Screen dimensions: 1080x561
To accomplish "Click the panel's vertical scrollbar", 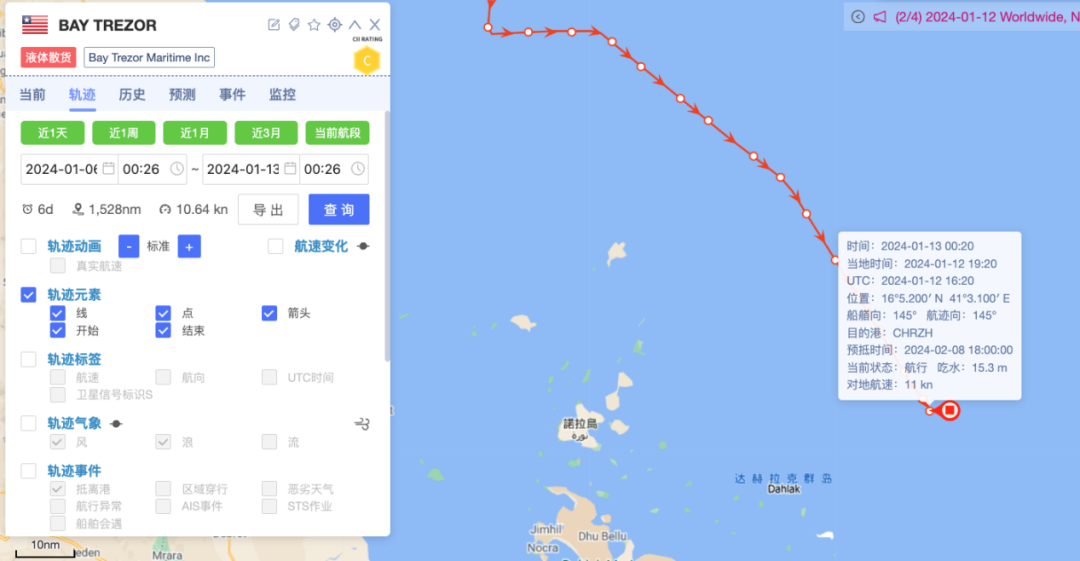I will [387, 236].
